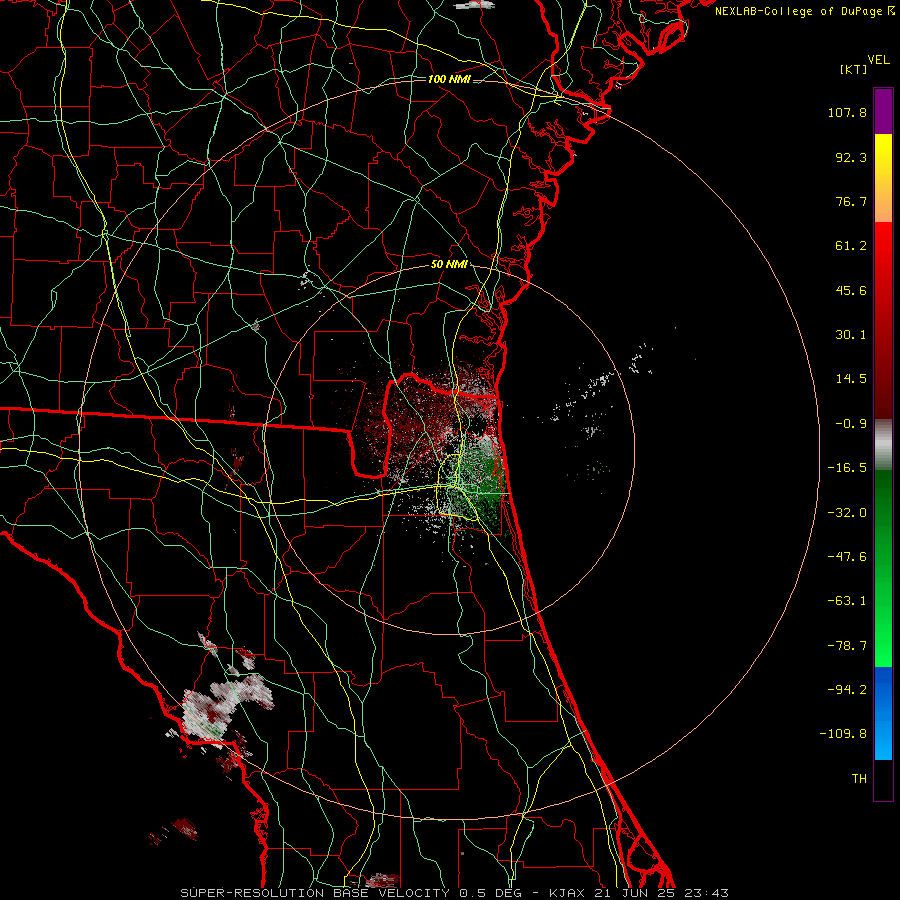This screenshot has height=900, width=900.
Task: Click the NEXLAB-College of DuPage watermark text
Action: coord(798,11)
